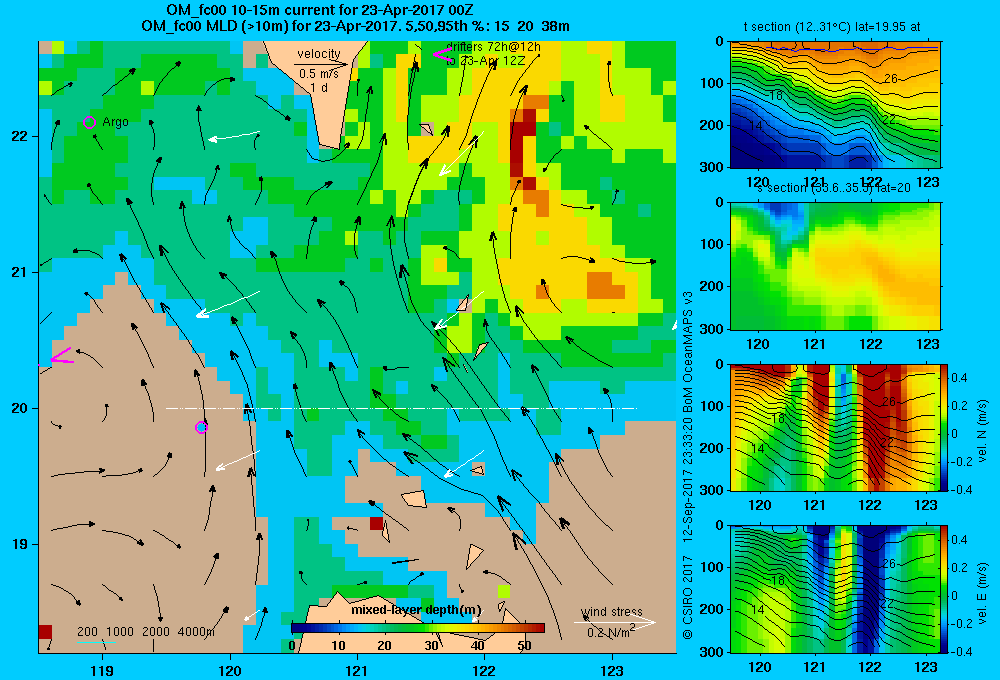
Task: Click the '2000' bathymetry depth label
Action: click(x=156, y=632)
